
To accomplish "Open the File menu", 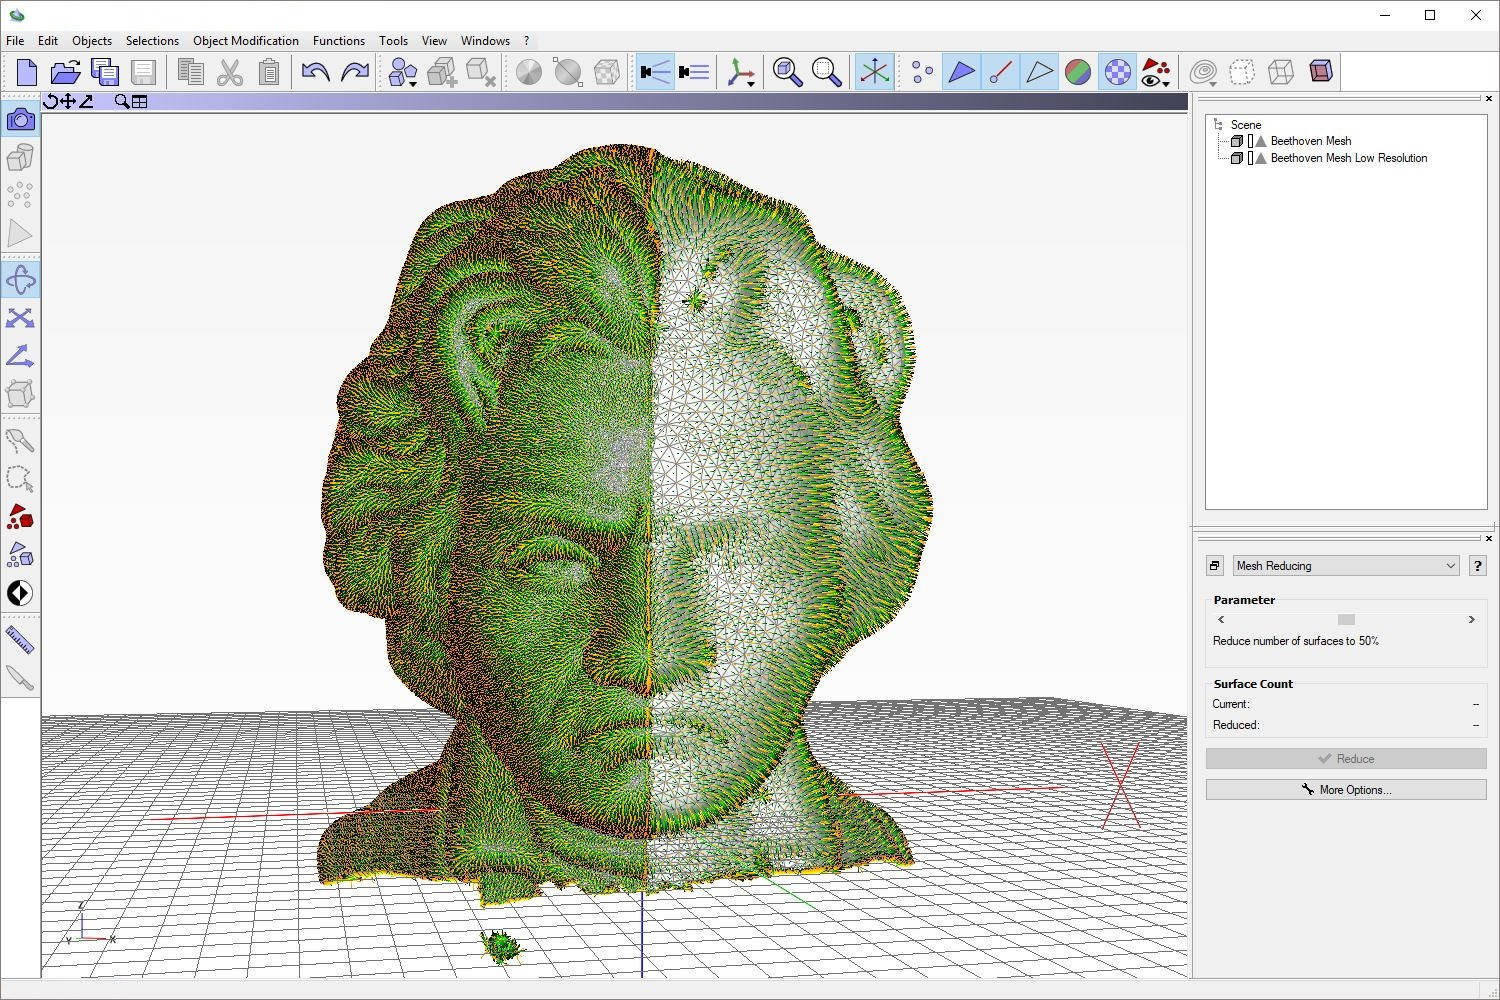I will 15,41.
